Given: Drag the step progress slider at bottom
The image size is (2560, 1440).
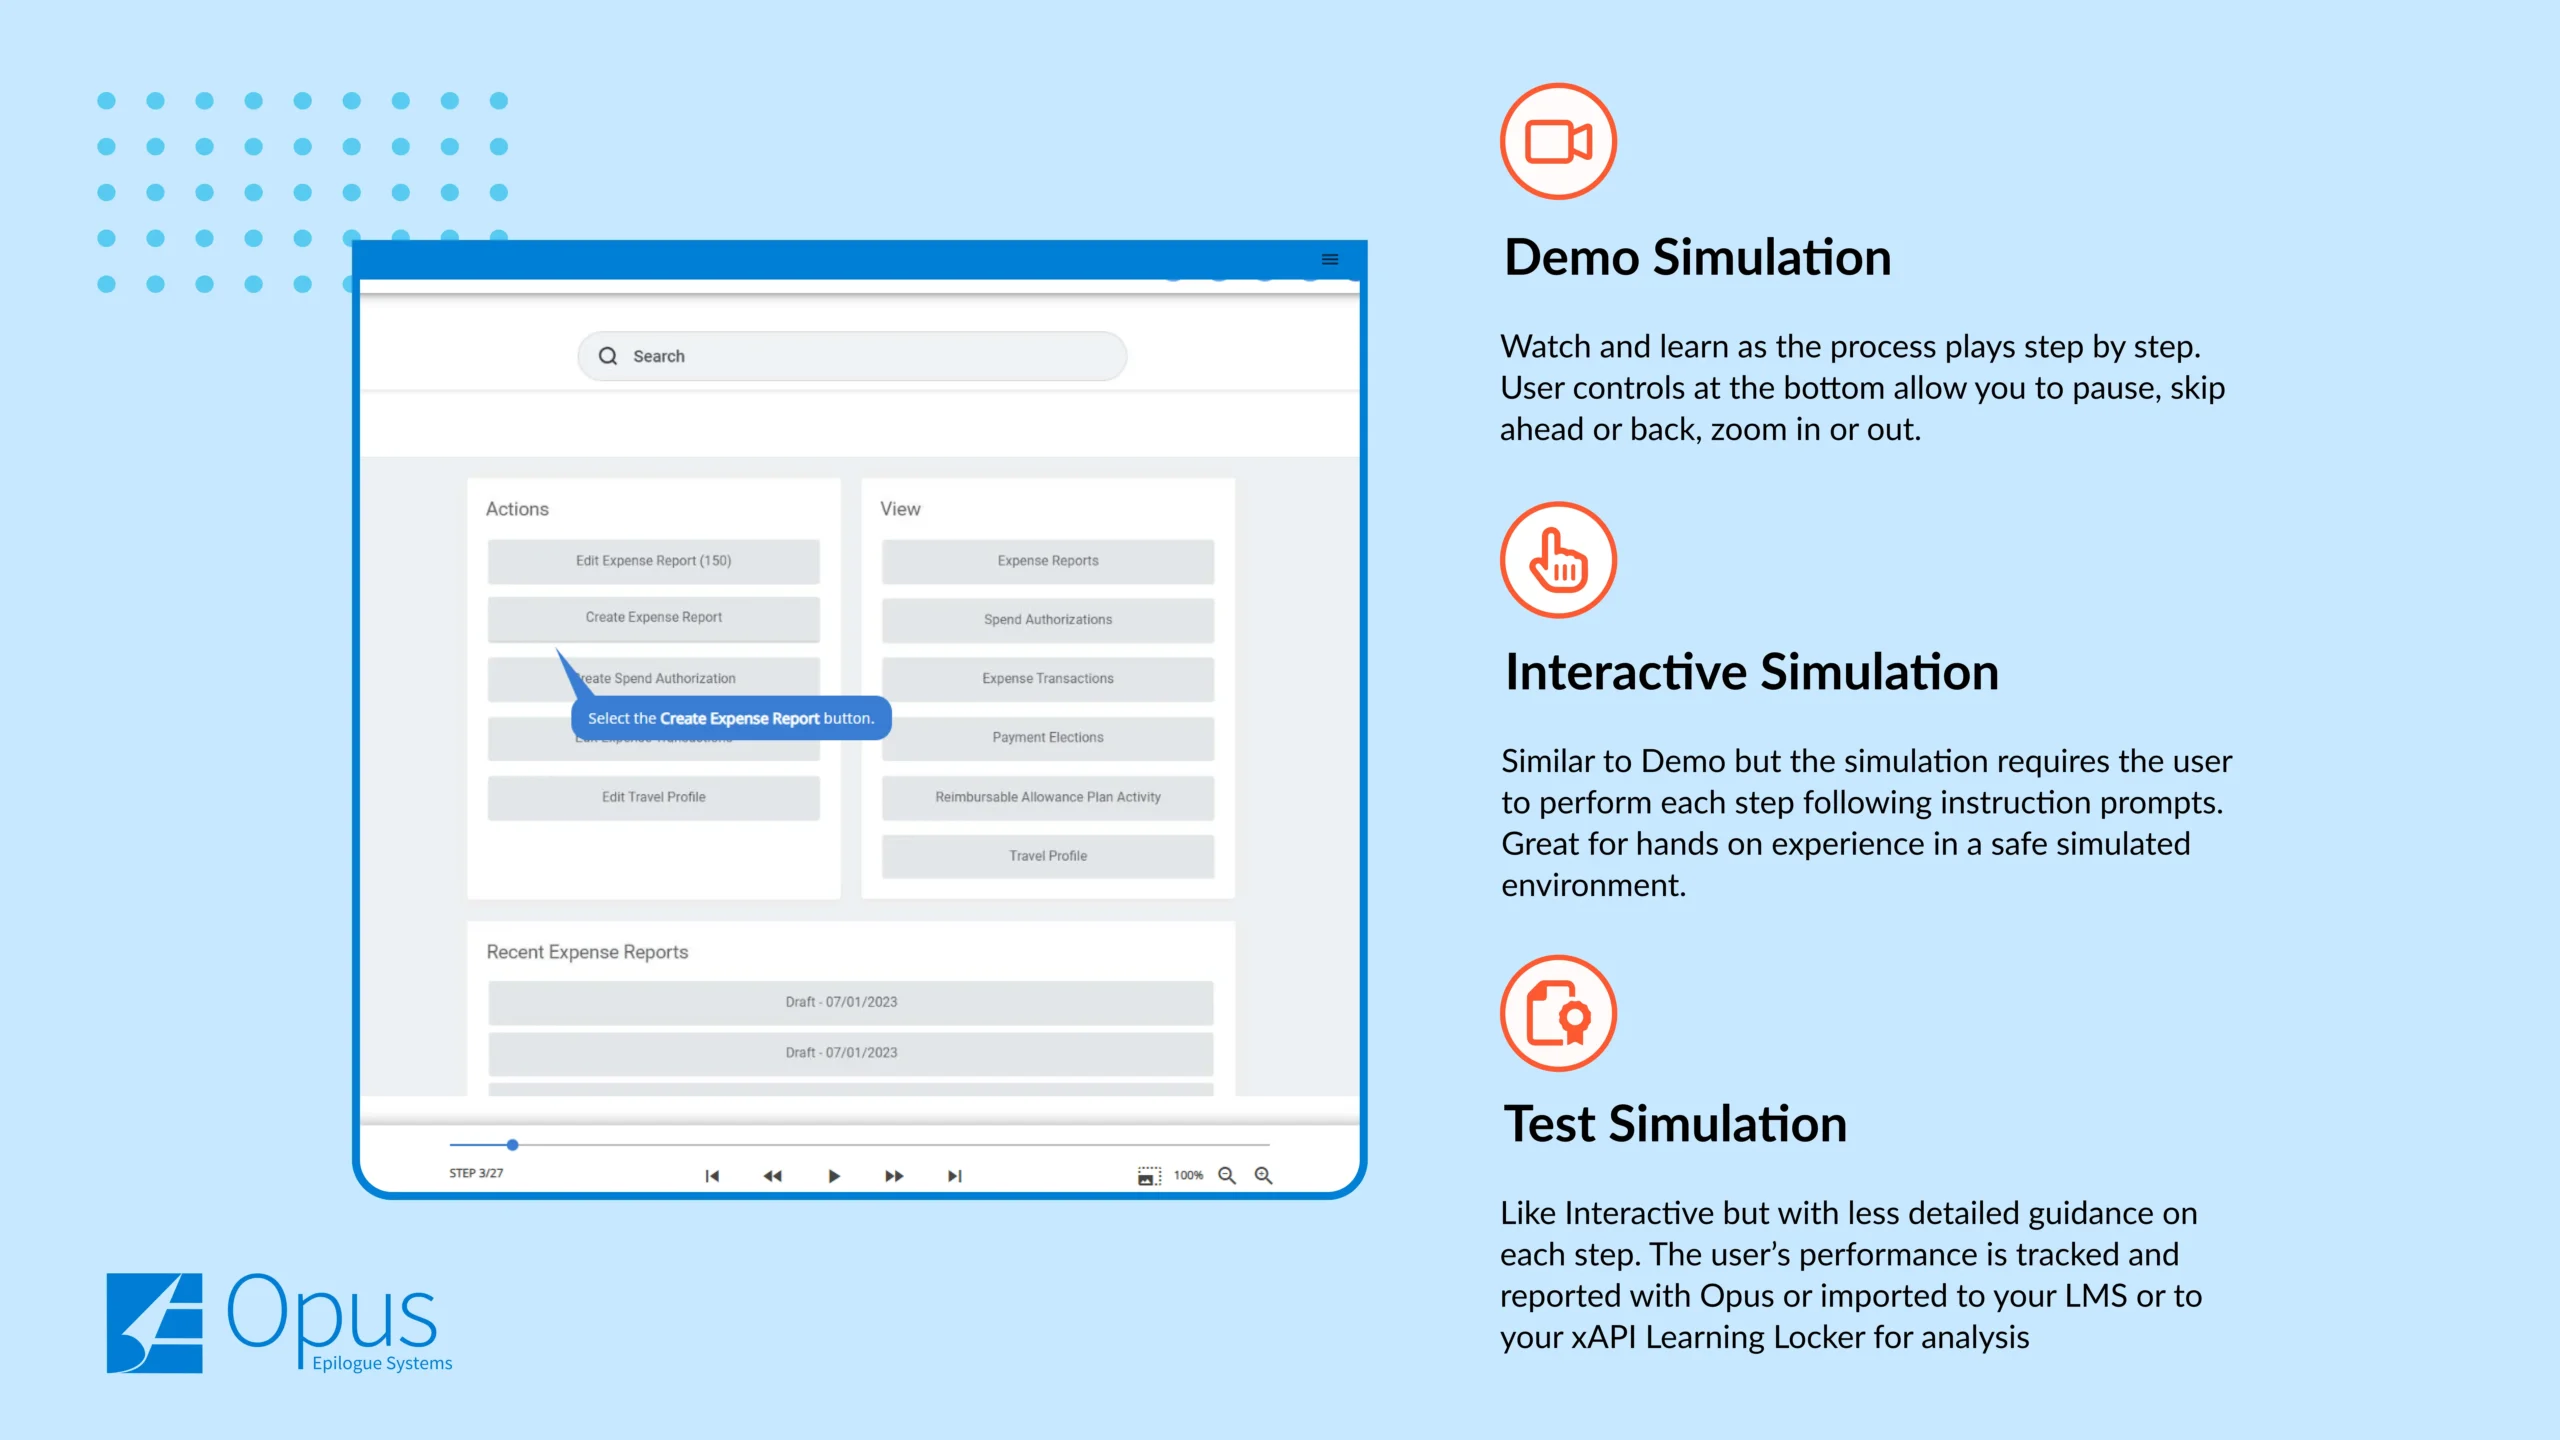Looking at the screenshot, I should [513, 1145].
